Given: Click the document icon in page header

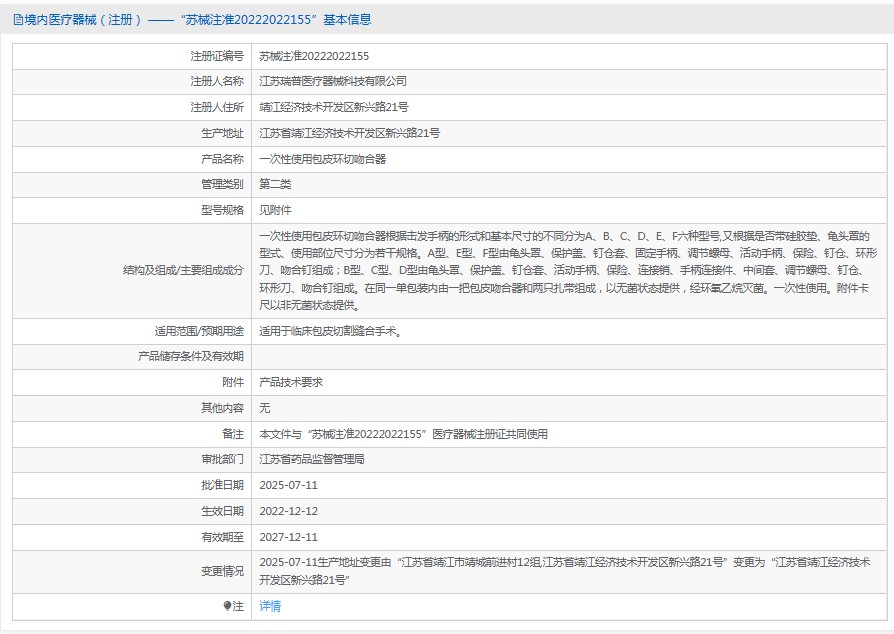Looking at the screenshot, I should pos(18,19).
